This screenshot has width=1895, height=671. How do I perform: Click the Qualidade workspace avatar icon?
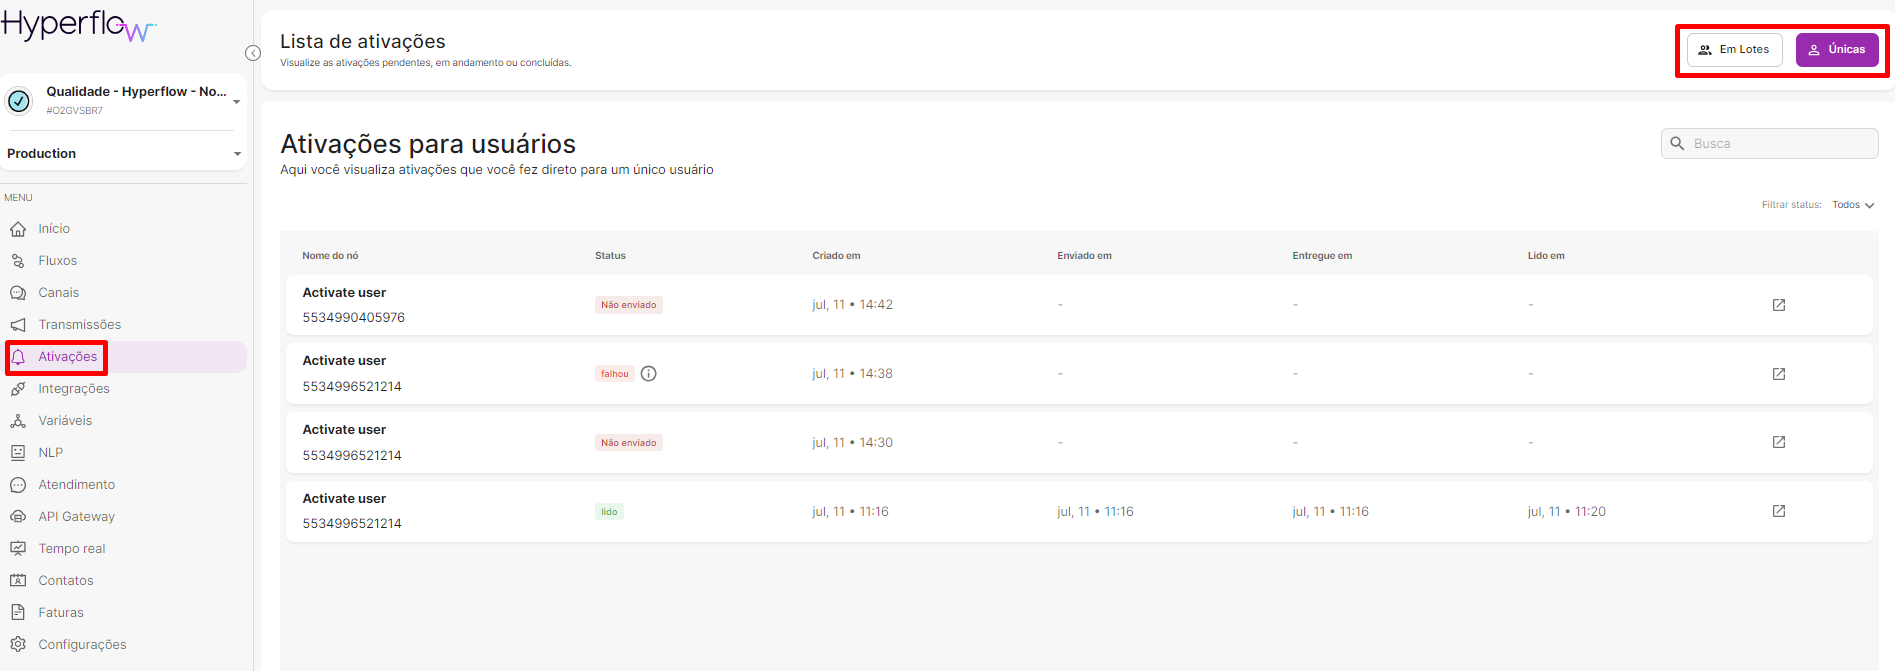coord(19,100)
